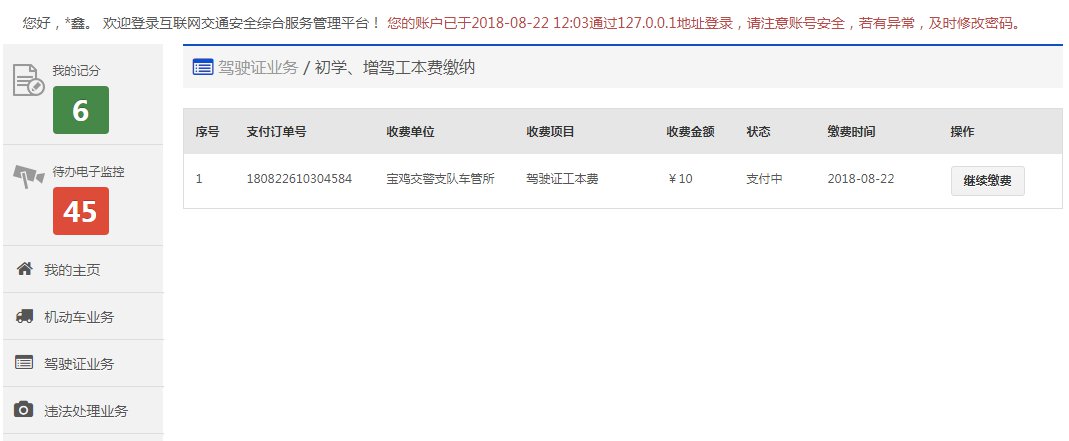
Task: Click the 收费金额 column header
Action: point(690,132)
